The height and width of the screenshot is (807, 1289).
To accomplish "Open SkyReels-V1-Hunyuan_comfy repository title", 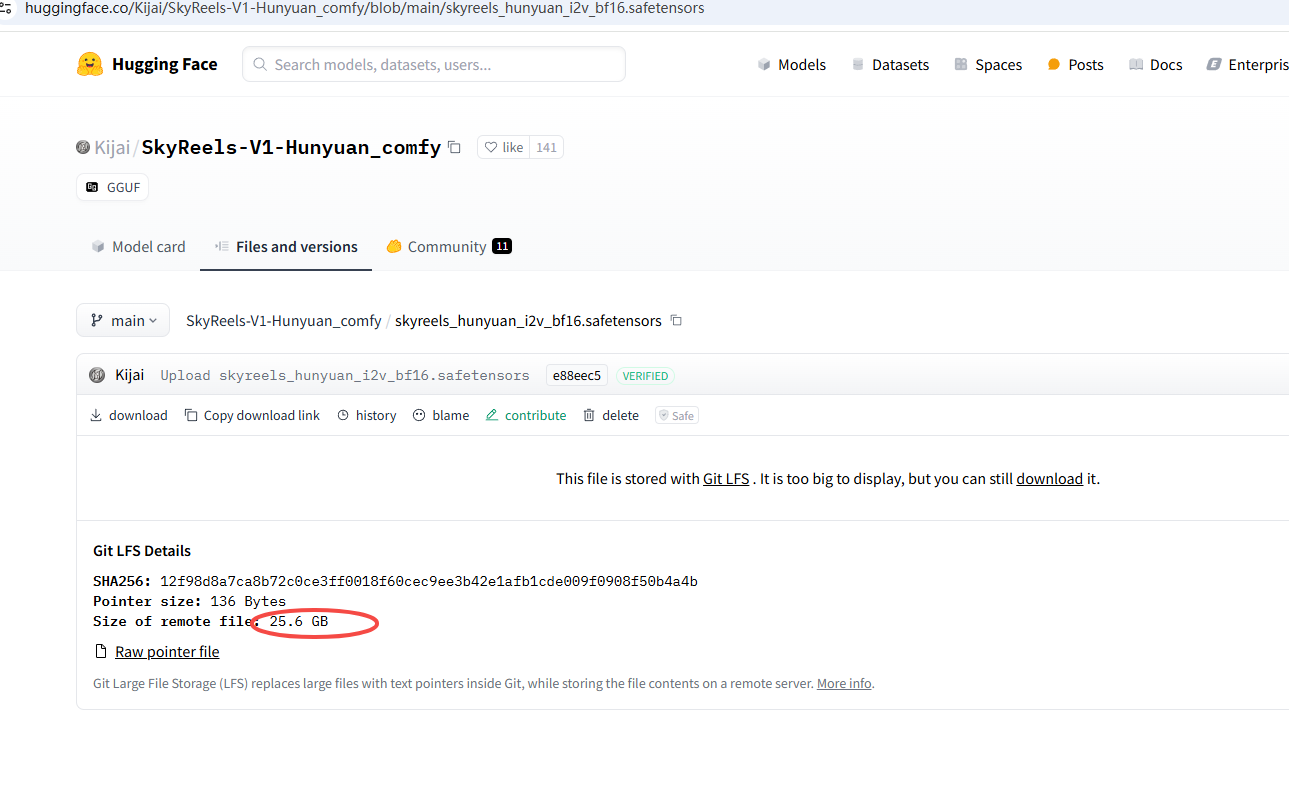I will coord(291,147).
